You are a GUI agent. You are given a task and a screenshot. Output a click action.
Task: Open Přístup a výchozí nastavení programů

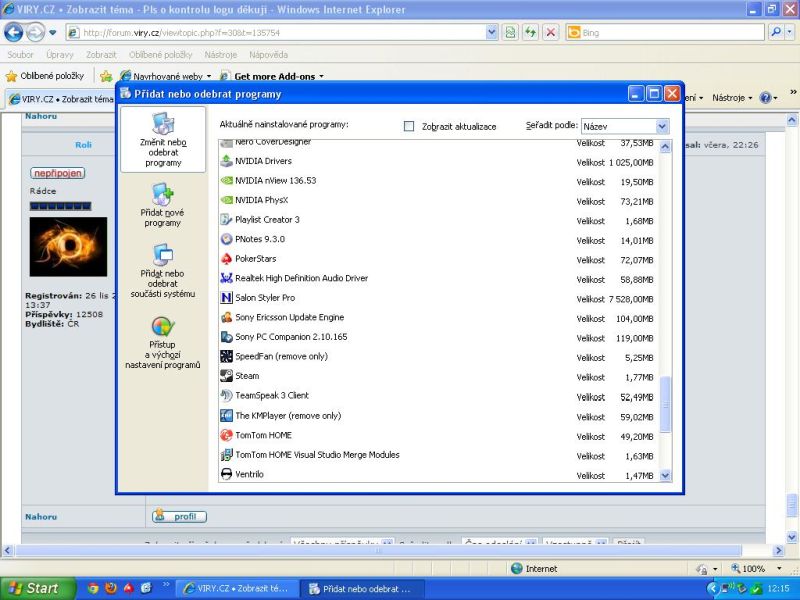163,342
